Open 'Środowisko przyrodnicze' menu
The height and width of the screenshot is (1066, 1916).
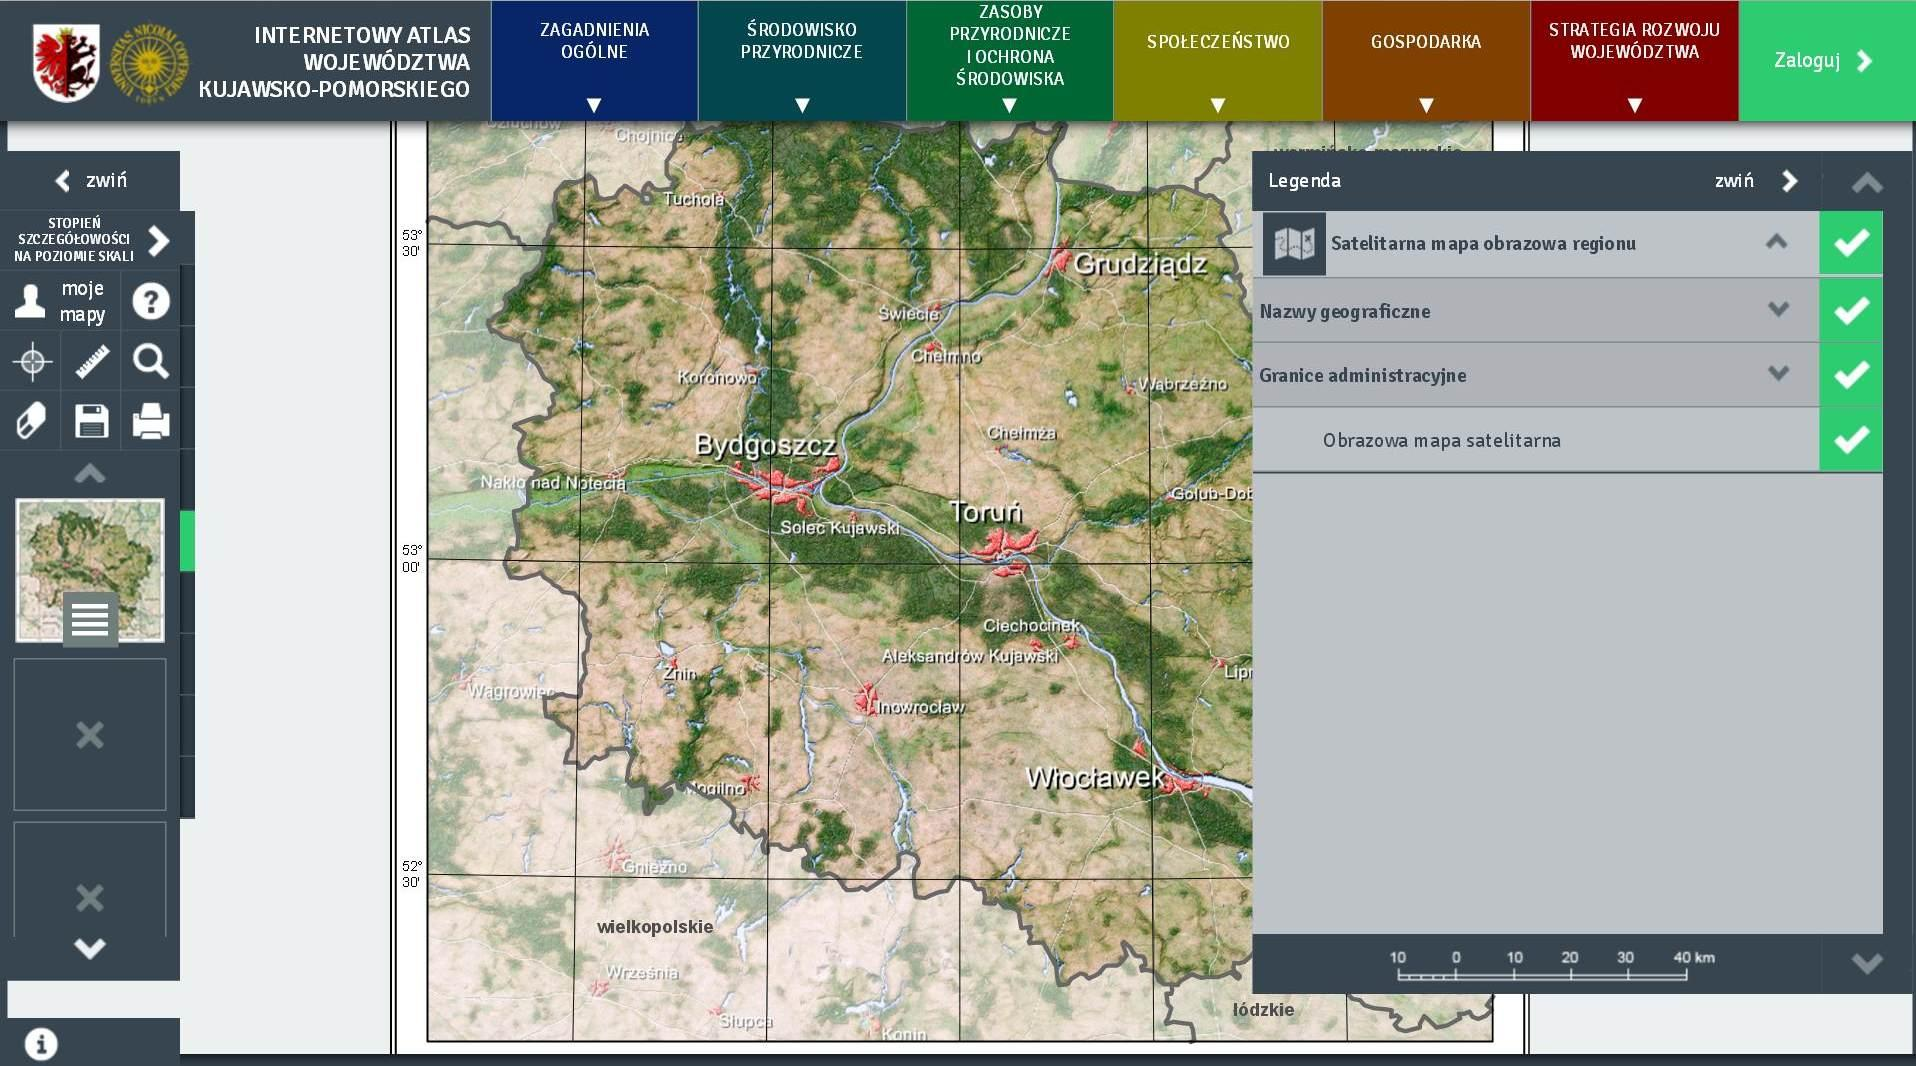click(x=802, y=61)
